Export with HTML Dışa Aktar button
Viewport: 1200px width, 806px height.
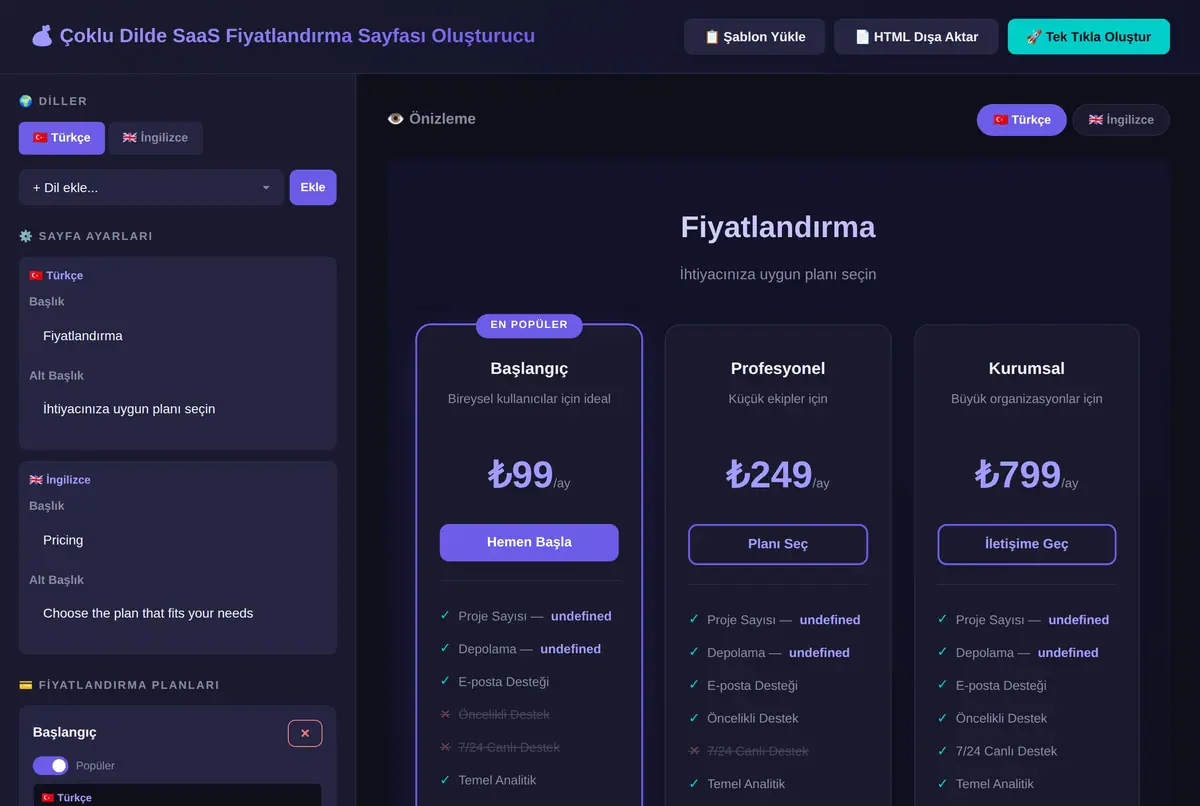point(916,37)
